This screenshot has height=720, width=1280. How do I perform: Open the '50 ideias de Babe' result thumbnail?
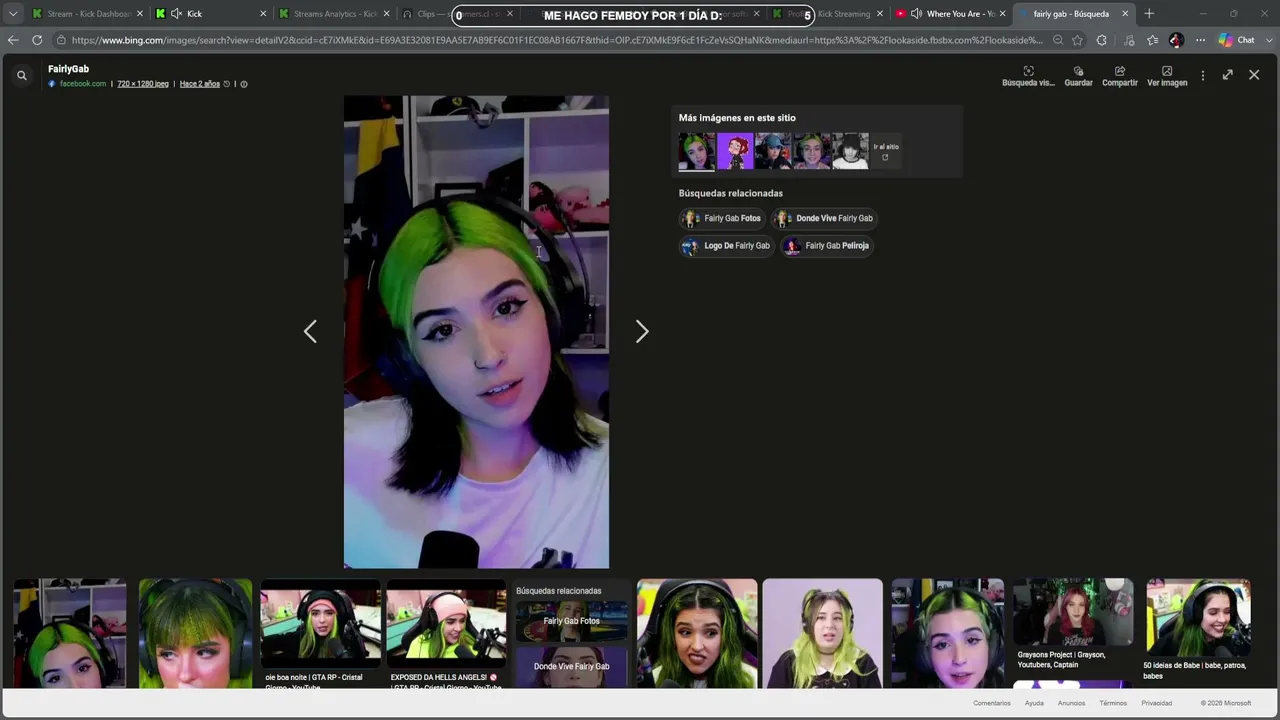click(x=1198, y=616)
